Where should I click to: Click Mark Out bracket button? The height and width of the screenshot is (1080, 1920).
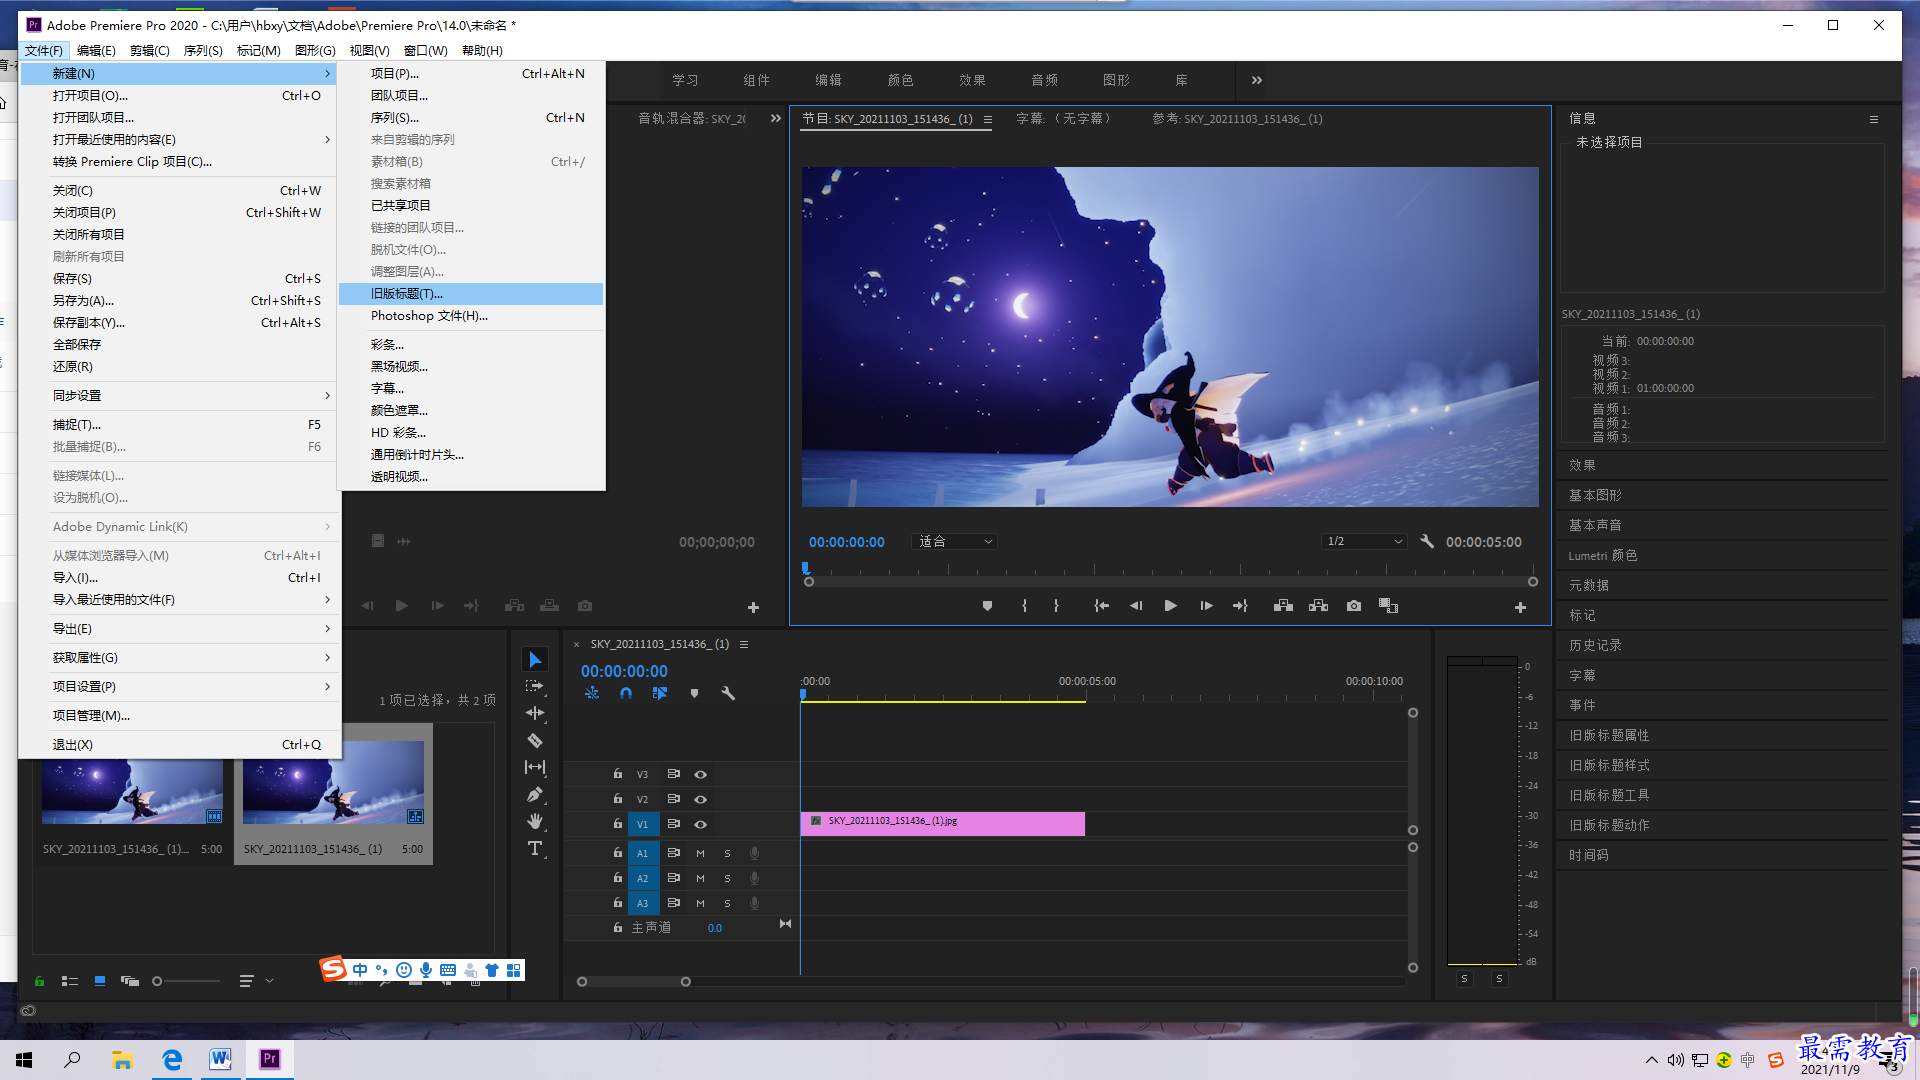1056,606
